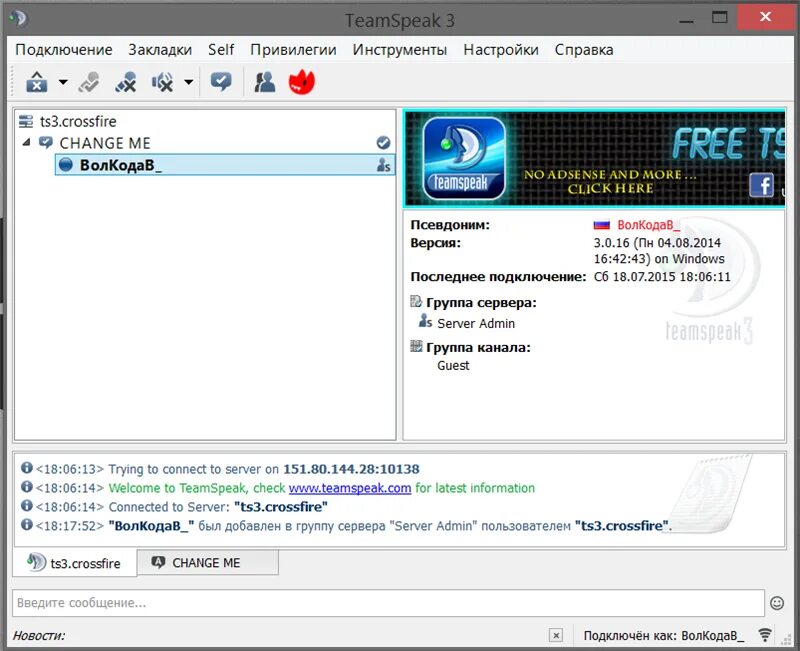The height and width of the screenshot is (651, 800).
Task: Click the bold "ts3.crossfire" in the Connected to Server line
Action: coord(281,507)
